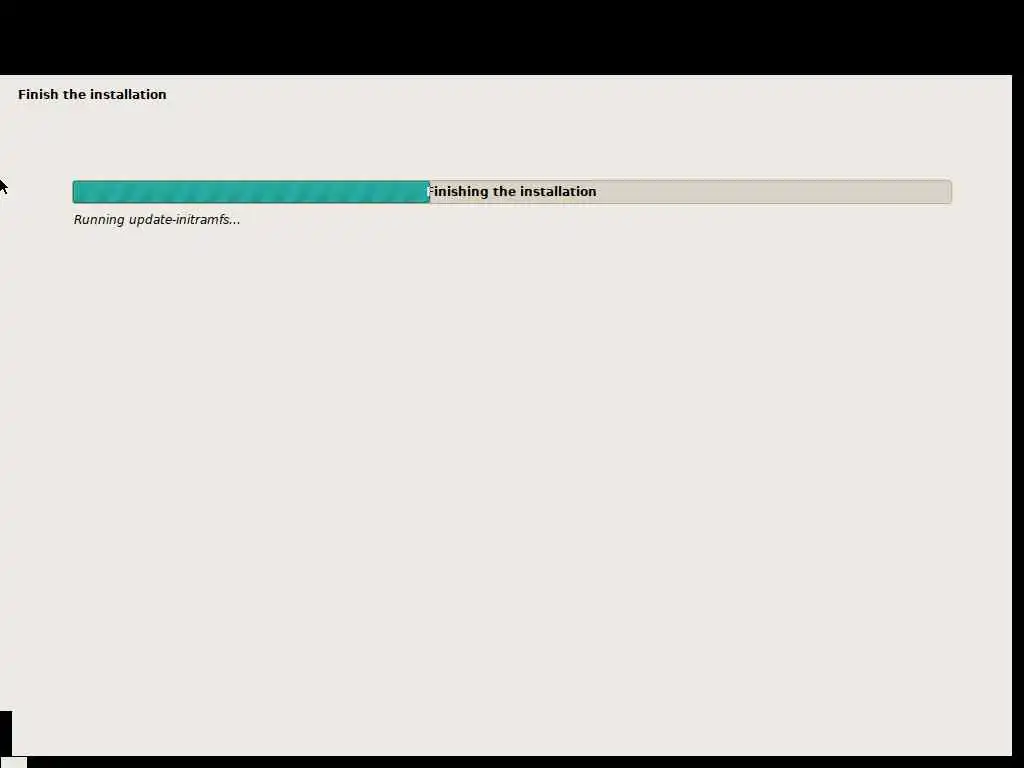Click the mouse pointer arrow at left edge
Screen dimensions: 1024x768
point(3,186)
